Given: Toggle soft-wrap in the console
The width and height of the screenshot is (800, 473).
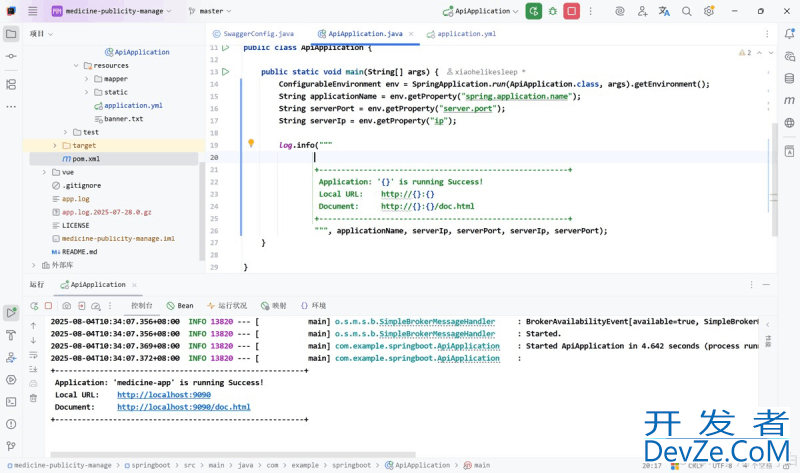Looking at the screenshot, I should (x=33, y=355).
